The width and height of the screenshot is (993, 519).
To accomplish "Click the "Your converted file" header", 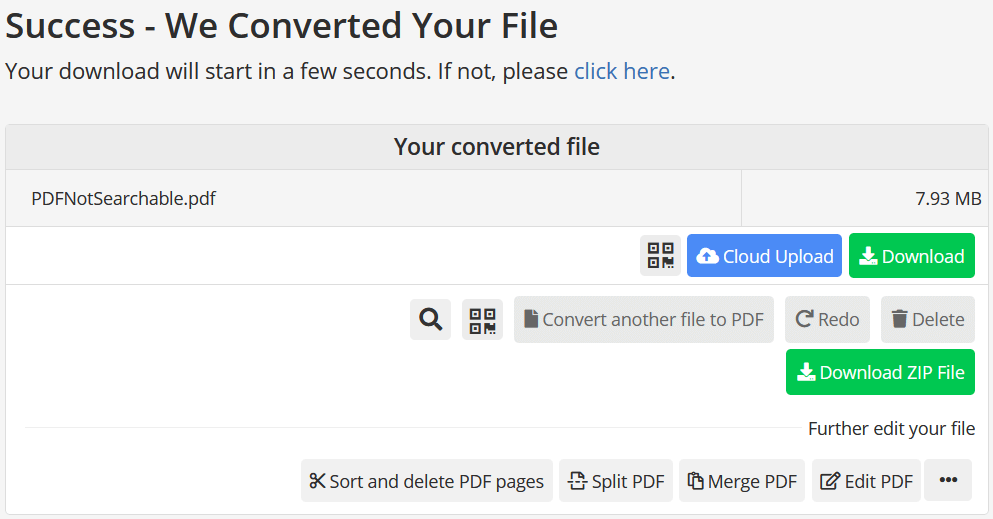I will pyautogui.click(x=496, y=147).
